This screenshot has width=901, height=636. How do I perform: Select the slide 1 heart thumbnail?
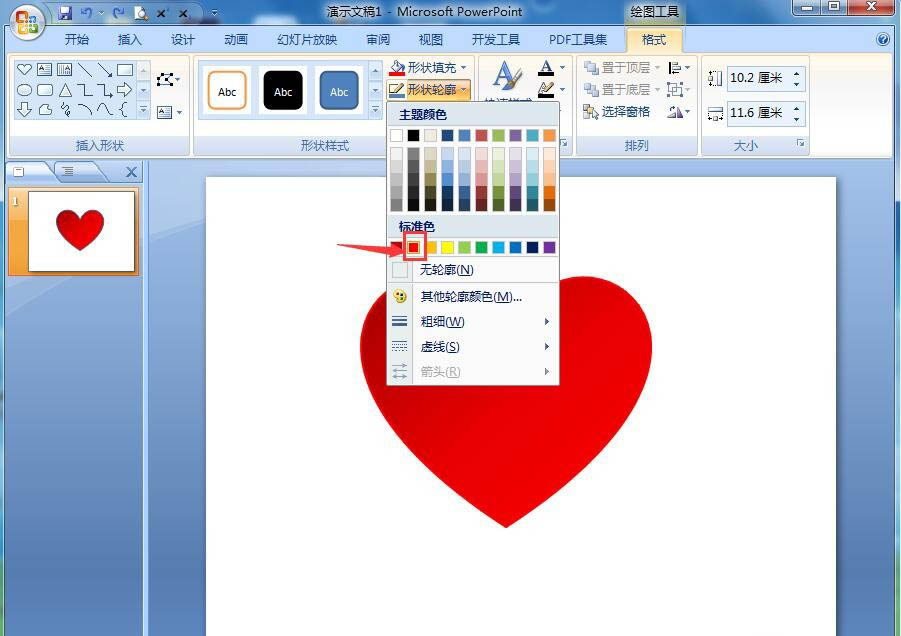click(81, 231)
